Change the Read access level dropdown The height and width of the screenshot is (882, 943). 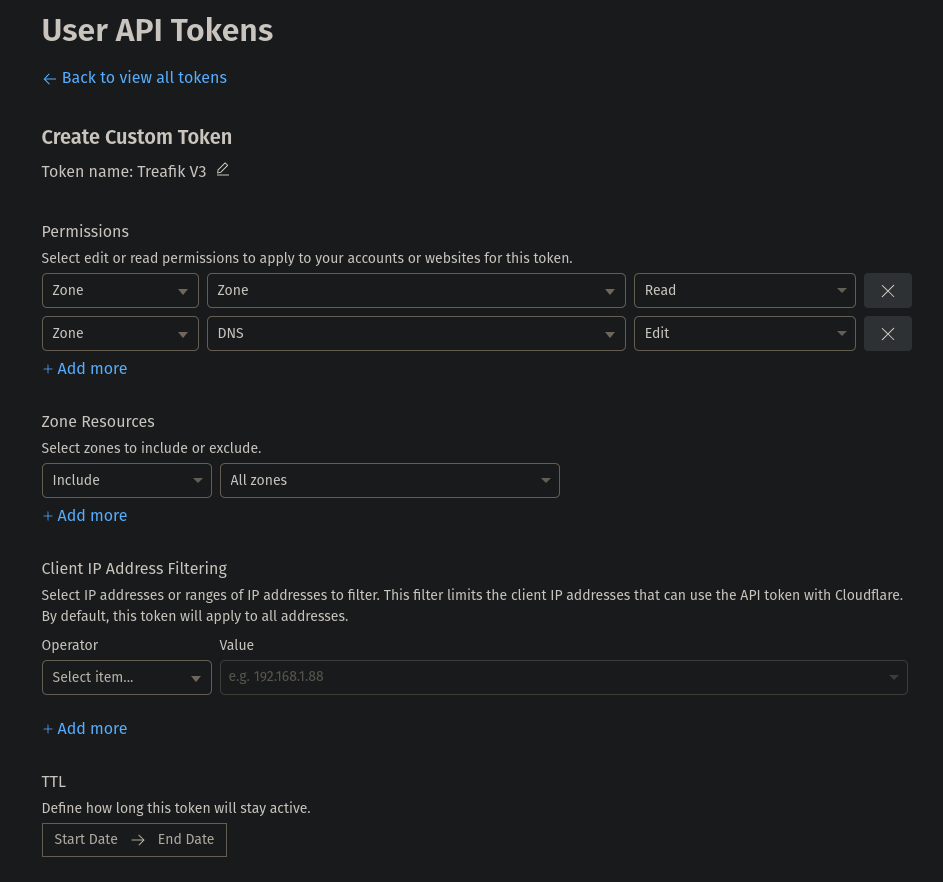click(x=744, y=291)
